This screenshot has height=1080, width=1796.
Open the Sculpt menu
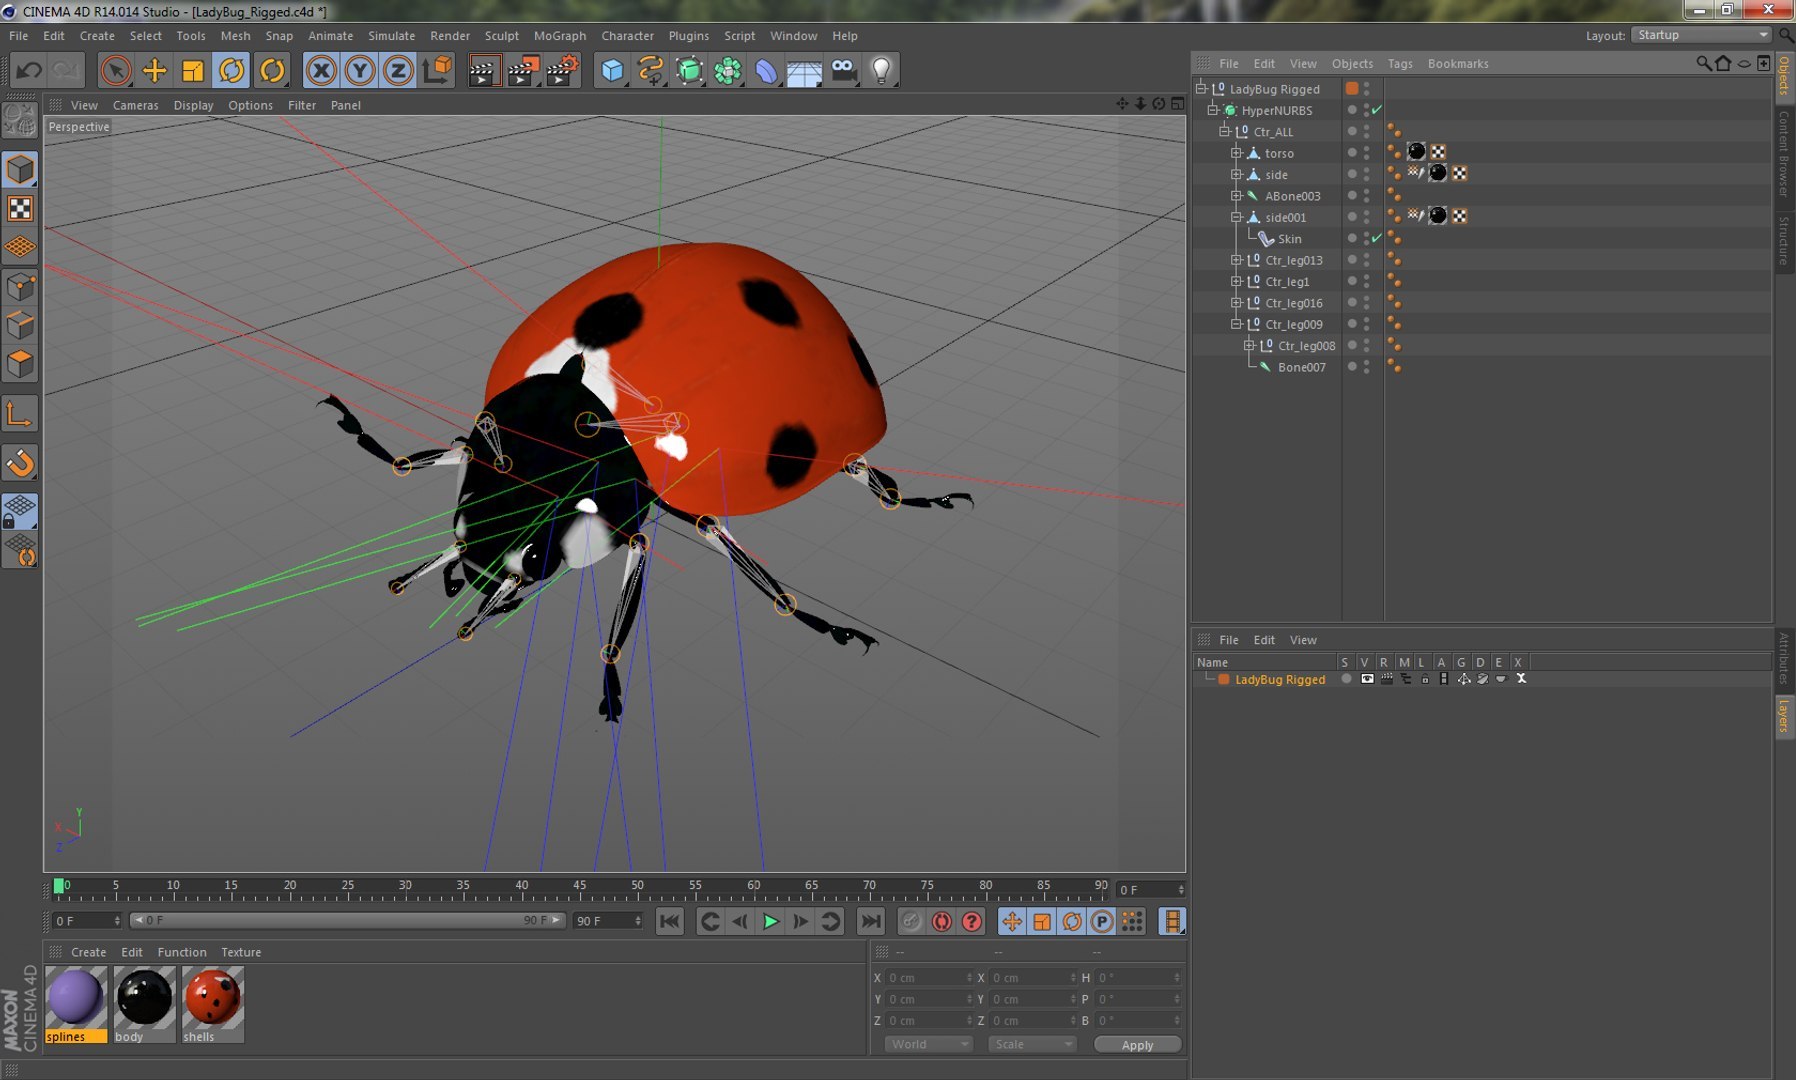click(x=501, y=35)
